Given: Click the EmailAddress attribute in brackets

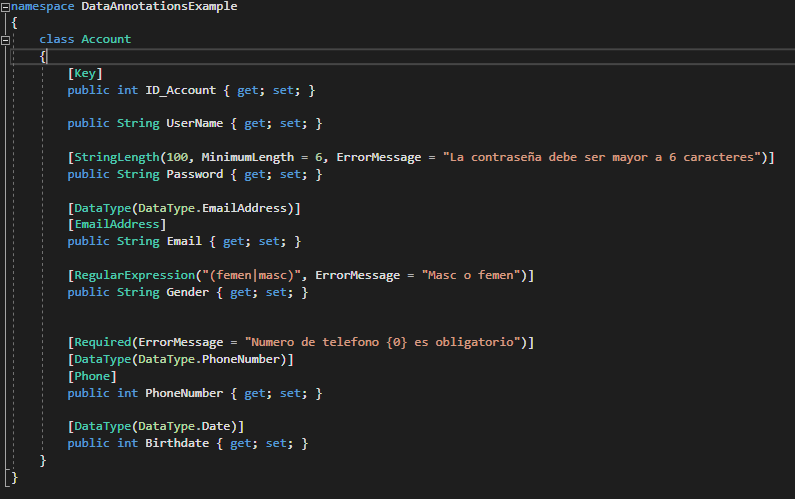Looking at the screenshot, I should (117, 224).
